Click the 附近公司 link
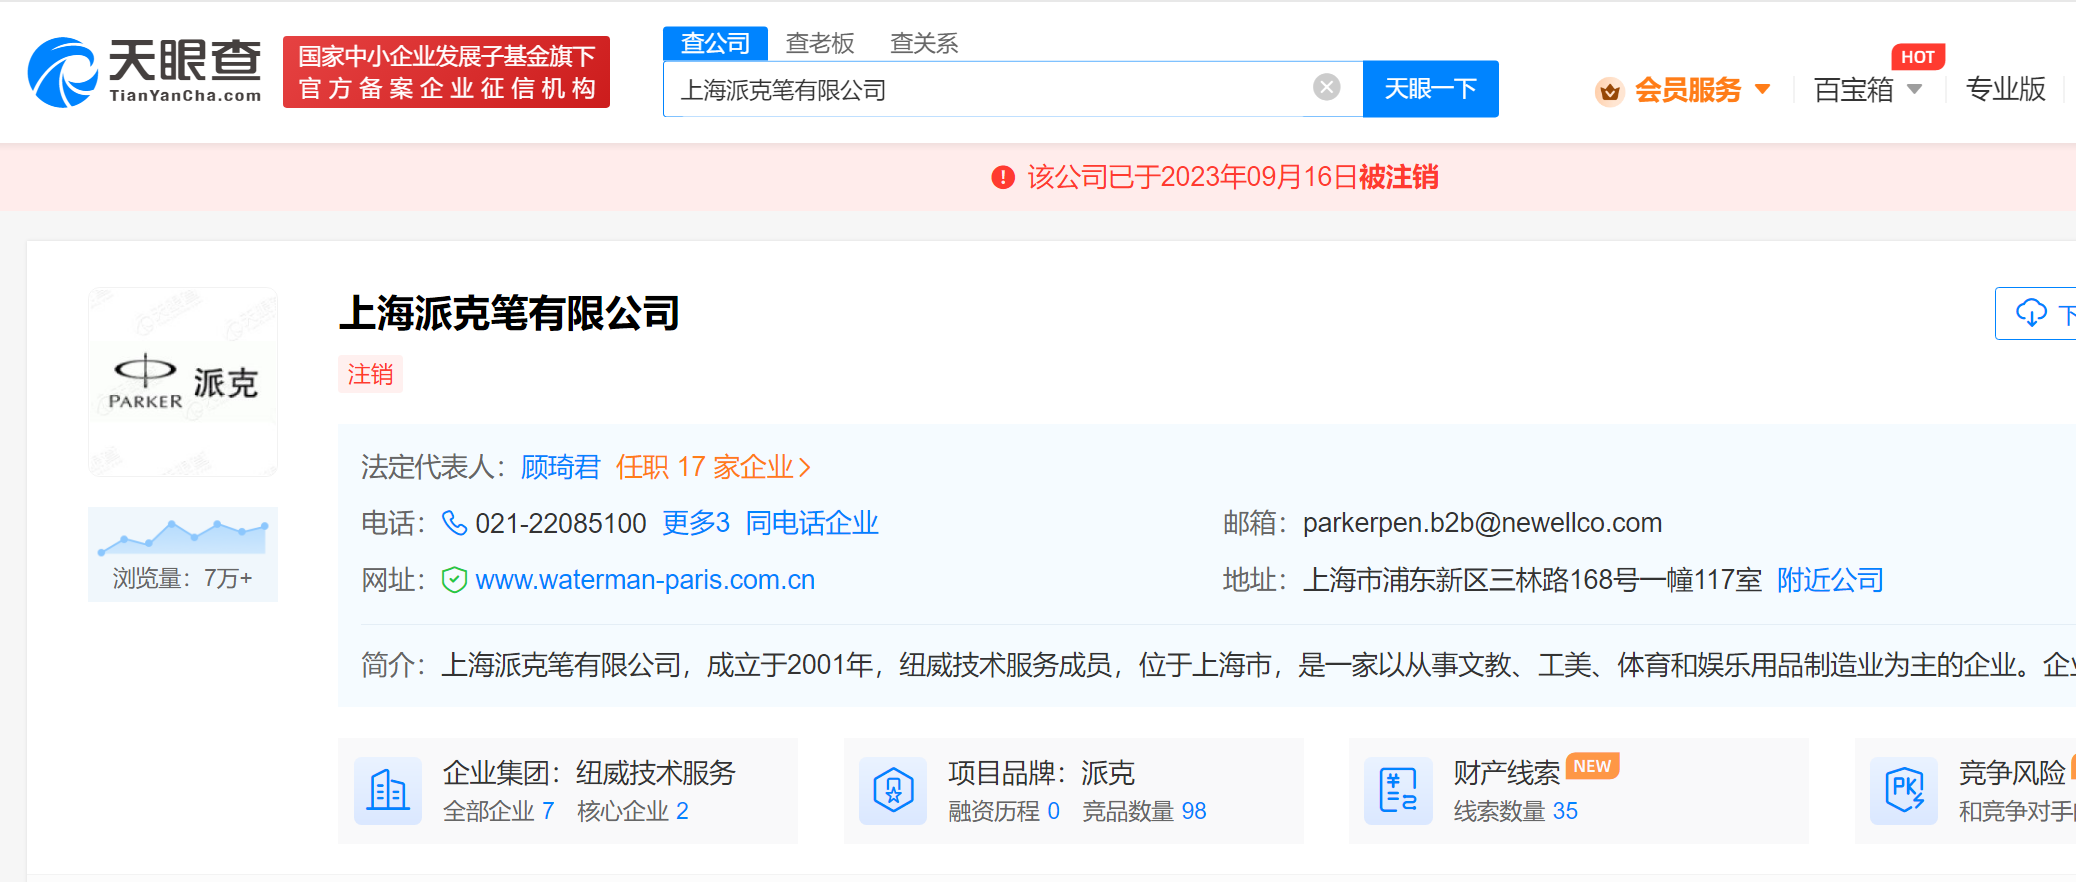This screenshot has height=882, width=2076. click(x=1829, y=580)
